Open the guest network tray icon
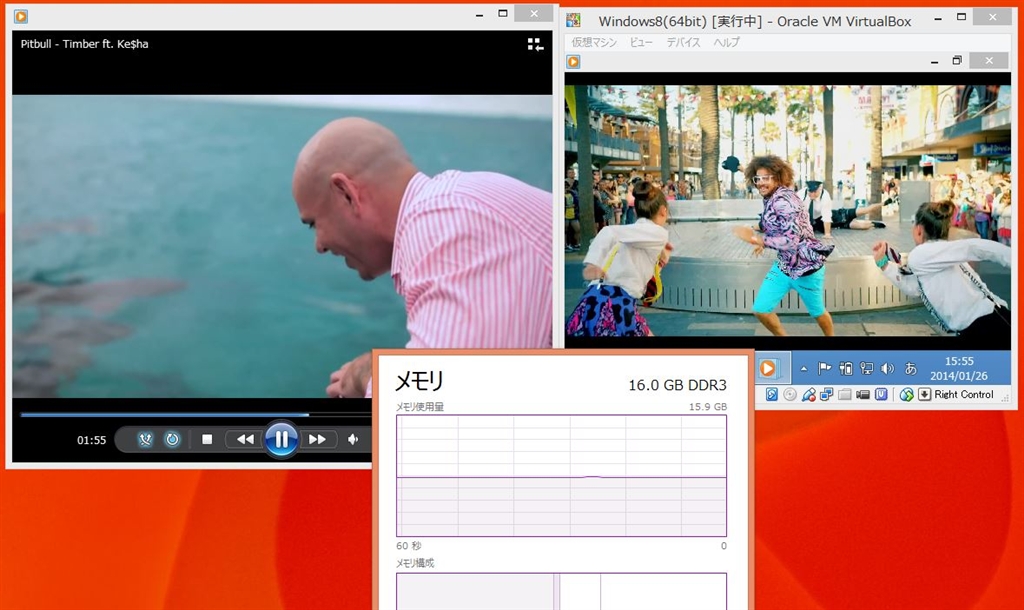Screen dimensions: 1024x610 point(867,368)
